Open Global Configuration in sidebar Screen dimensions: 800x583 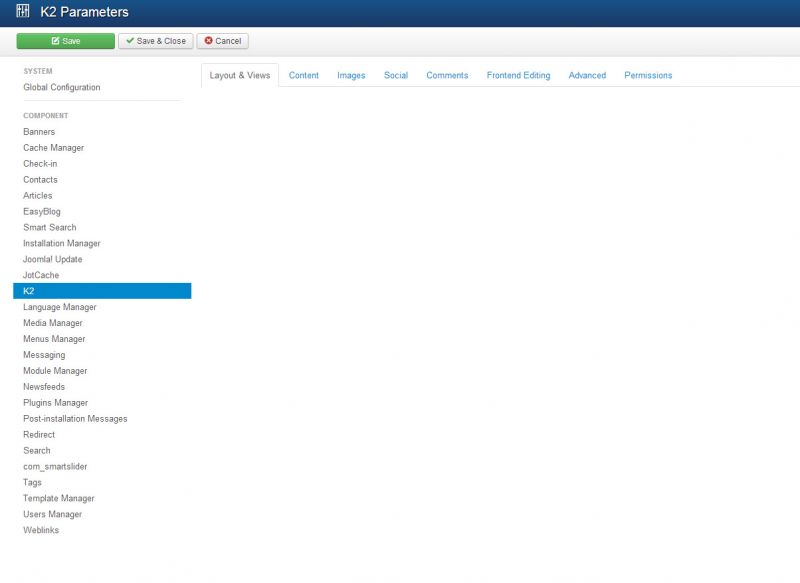tap(62, 87)
